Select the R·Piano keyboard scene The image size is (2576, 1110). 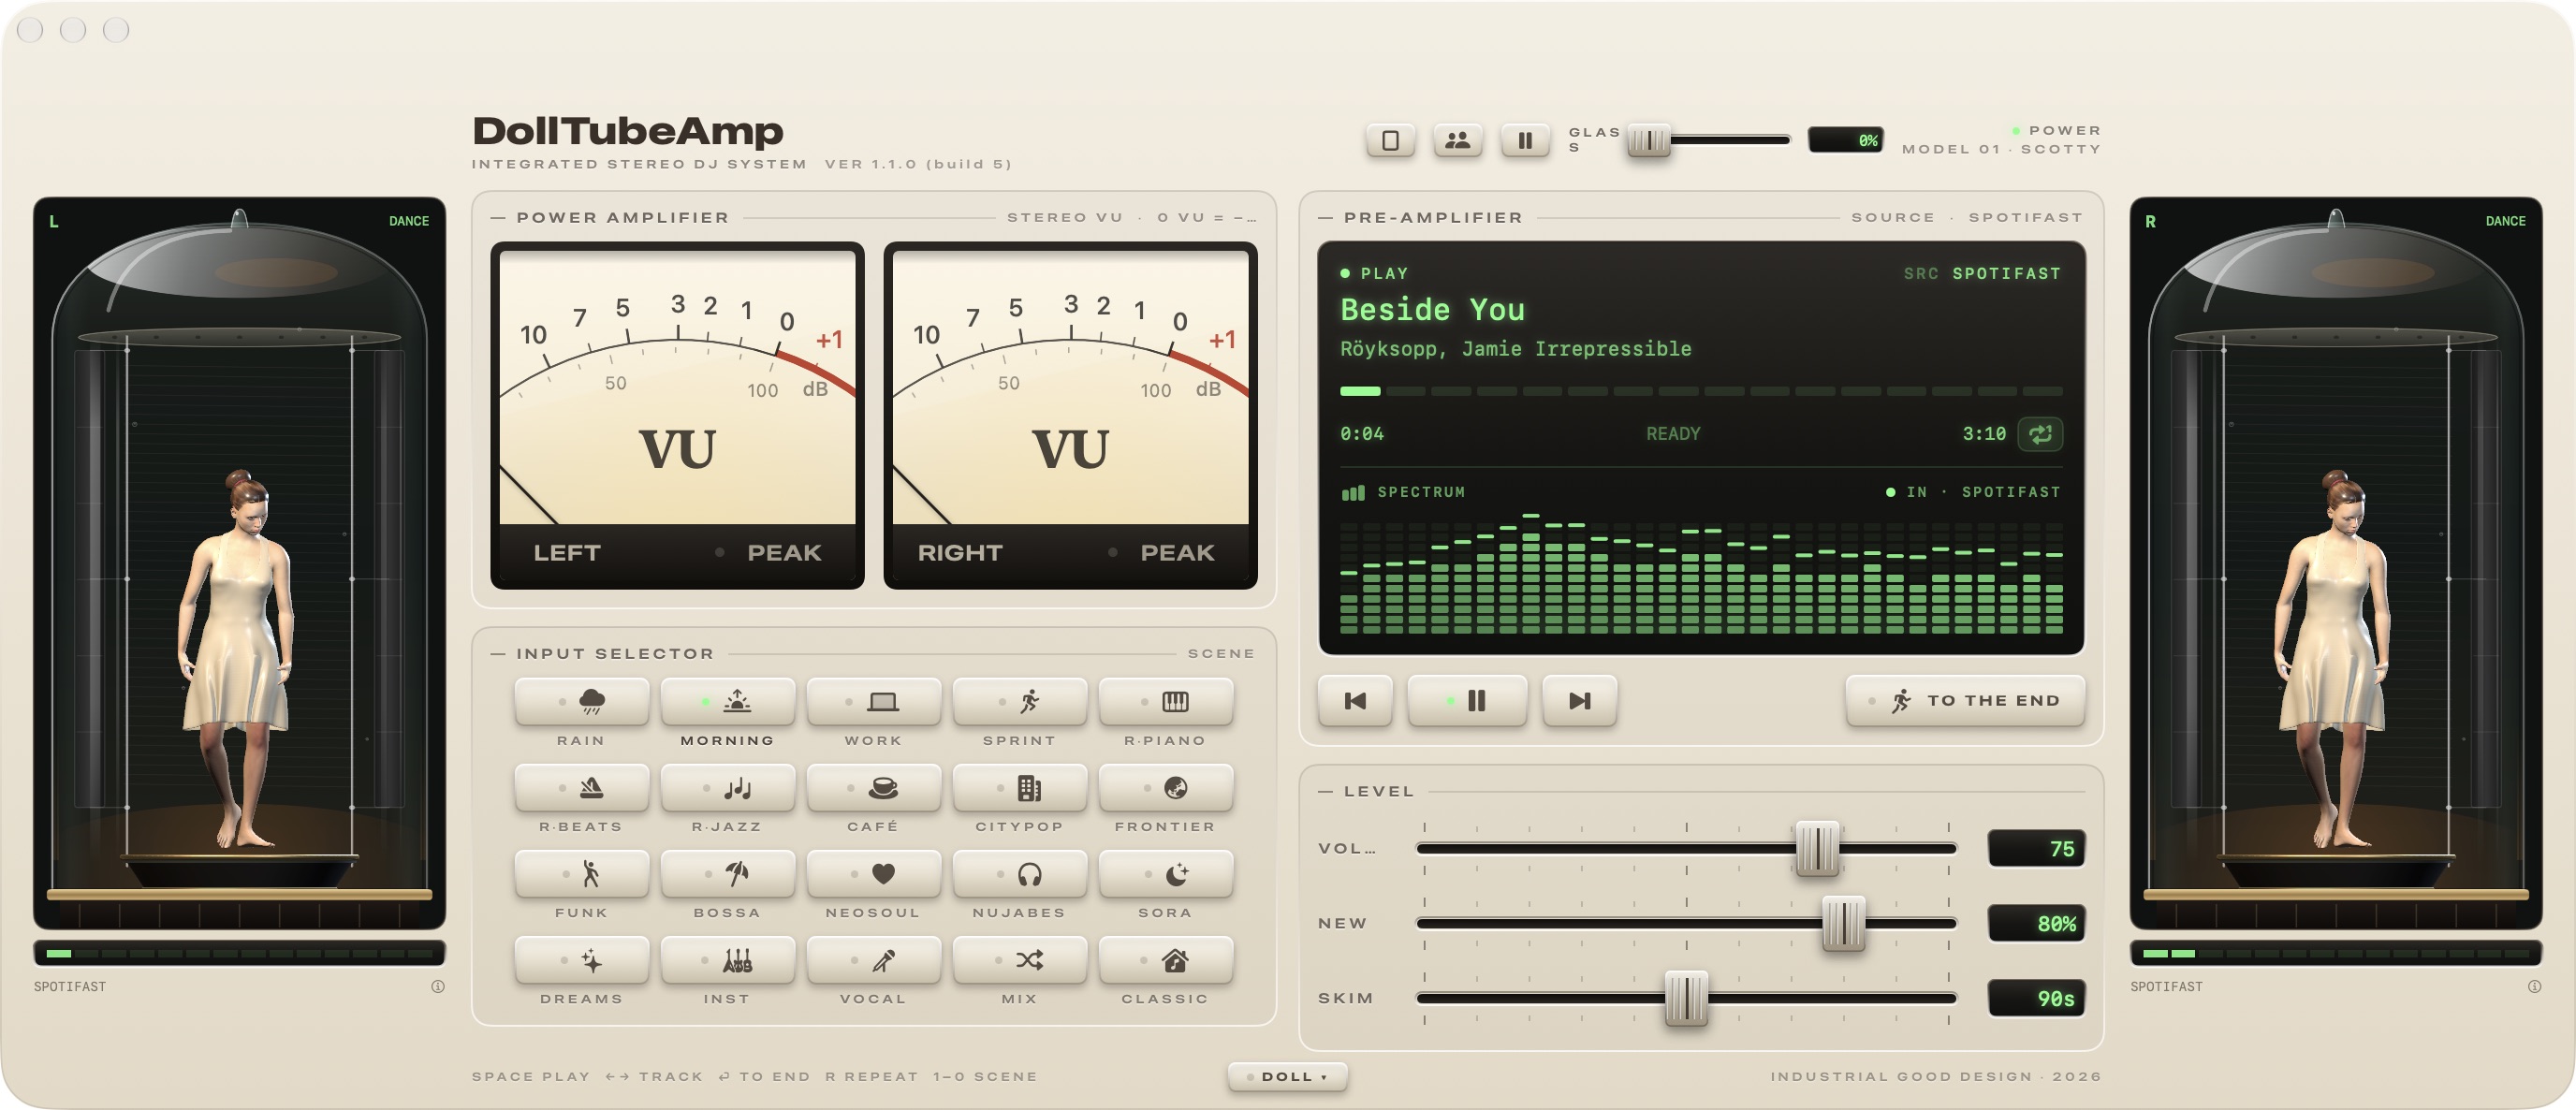pyautogui.click(x=1165, y=702)
